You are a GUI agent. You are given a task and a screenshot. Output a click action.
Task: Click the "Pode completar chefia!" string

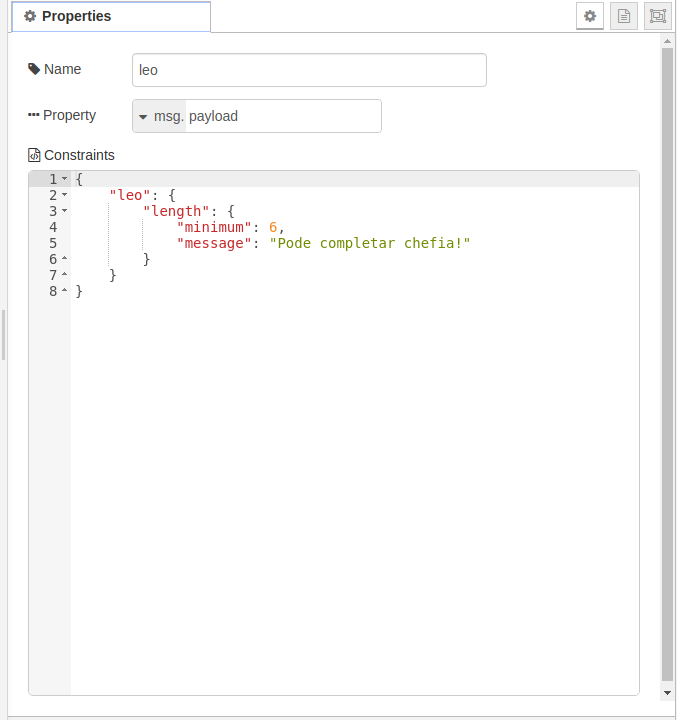point(370,243)
